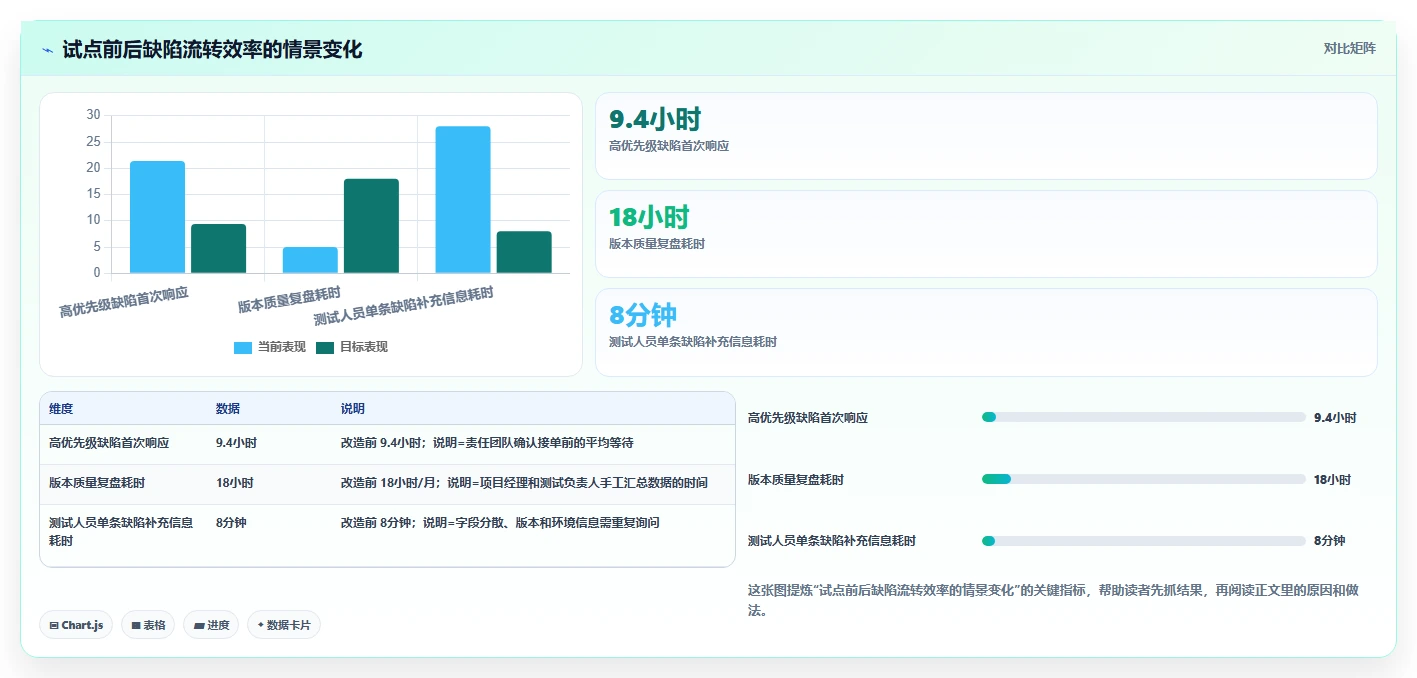Viewport: 1417px width, 678px height.
Task: Click the 9.4小时 data card value
Action: [655, 120]
